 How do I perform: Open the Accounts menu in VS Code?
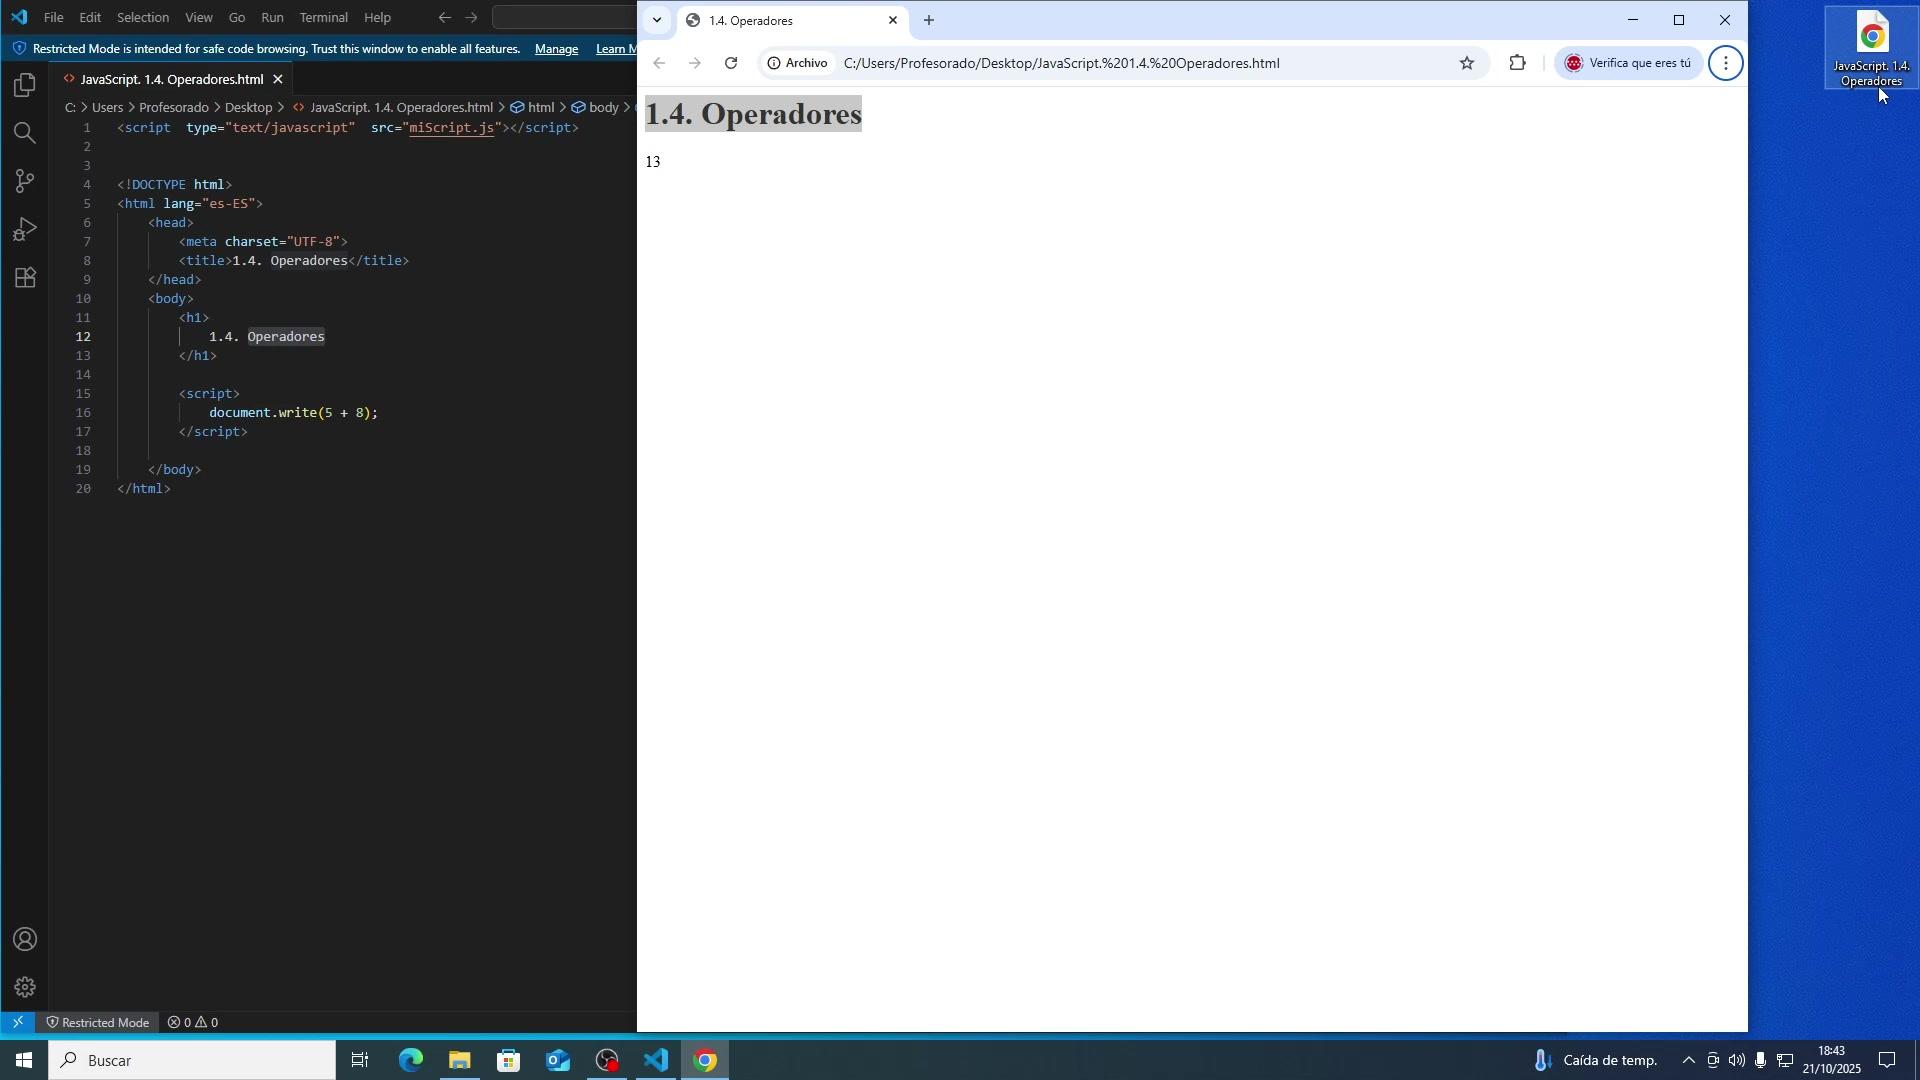(x=25, y=940)
